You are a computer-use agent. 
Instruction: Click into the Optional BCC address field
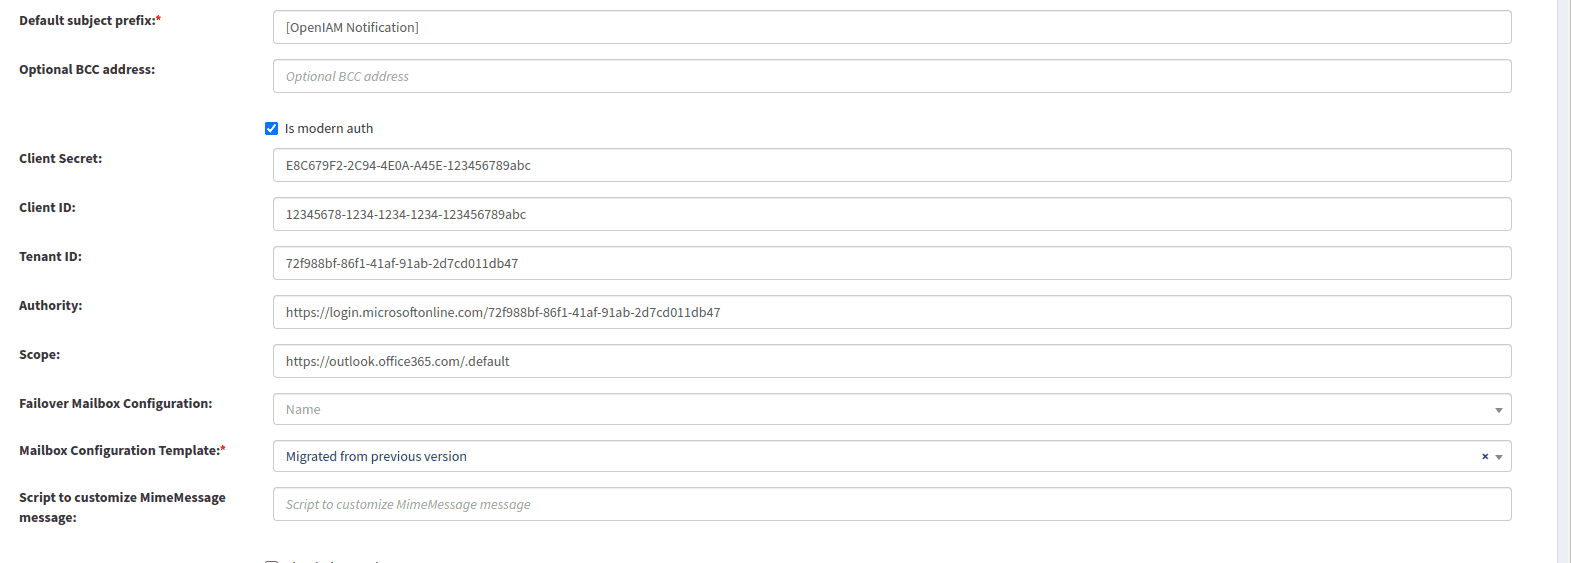point(892,76)
